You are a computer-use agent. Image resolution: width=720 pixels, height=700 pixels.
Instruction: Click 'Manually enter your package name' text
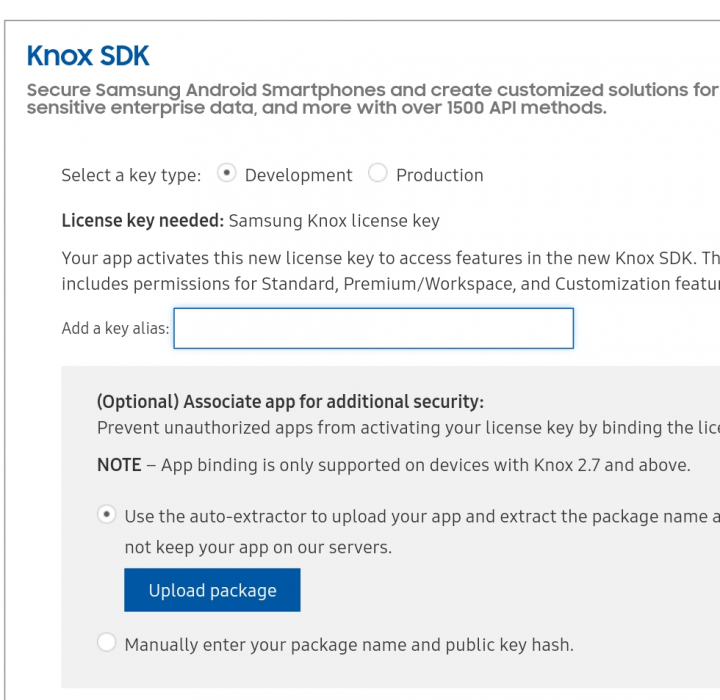click(349, 645)
